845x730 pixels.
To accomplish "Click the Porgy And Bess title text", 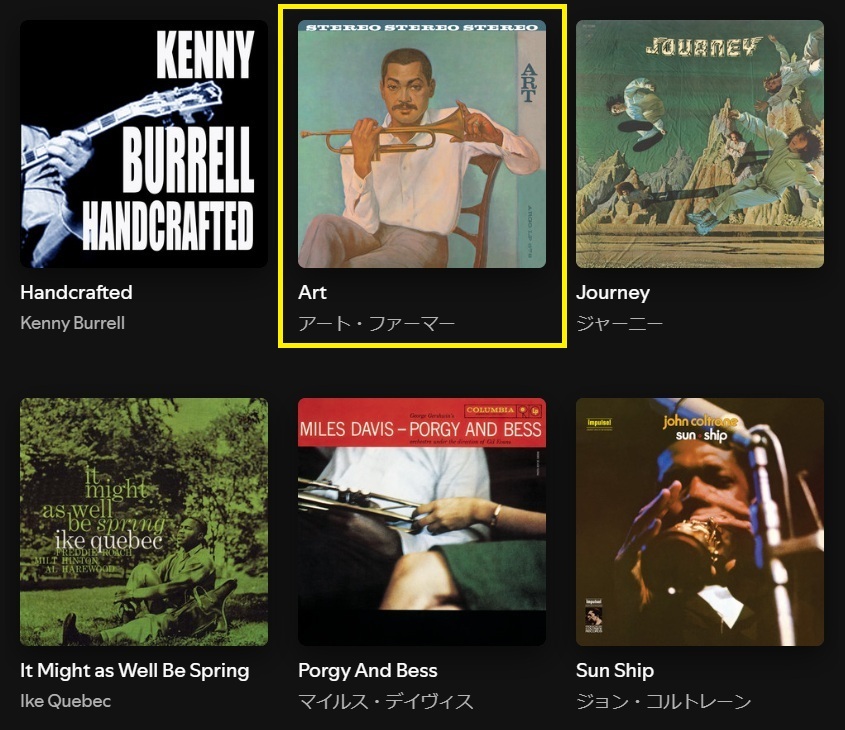I will (368, 671).
